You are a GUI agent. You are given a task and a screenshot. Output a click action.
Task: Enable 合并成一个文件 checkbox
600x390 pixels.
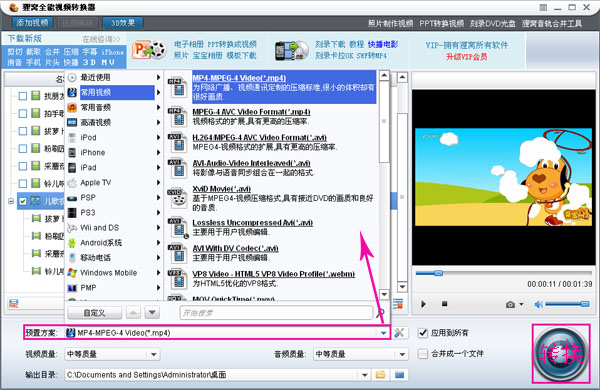pyautogui.click(x=423, y=353)
